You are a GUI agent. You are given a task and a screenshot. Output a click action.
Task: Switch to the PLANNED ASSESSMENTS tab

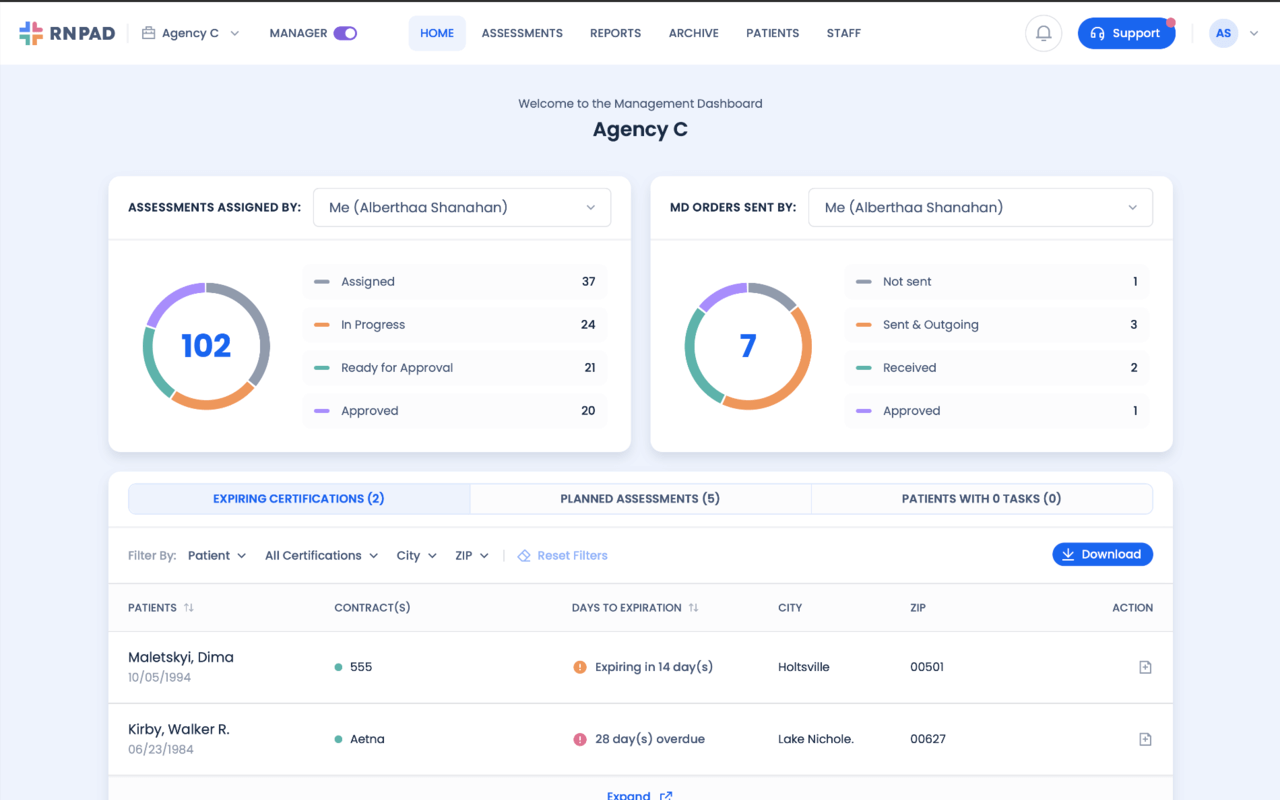[x=640, y=498]
